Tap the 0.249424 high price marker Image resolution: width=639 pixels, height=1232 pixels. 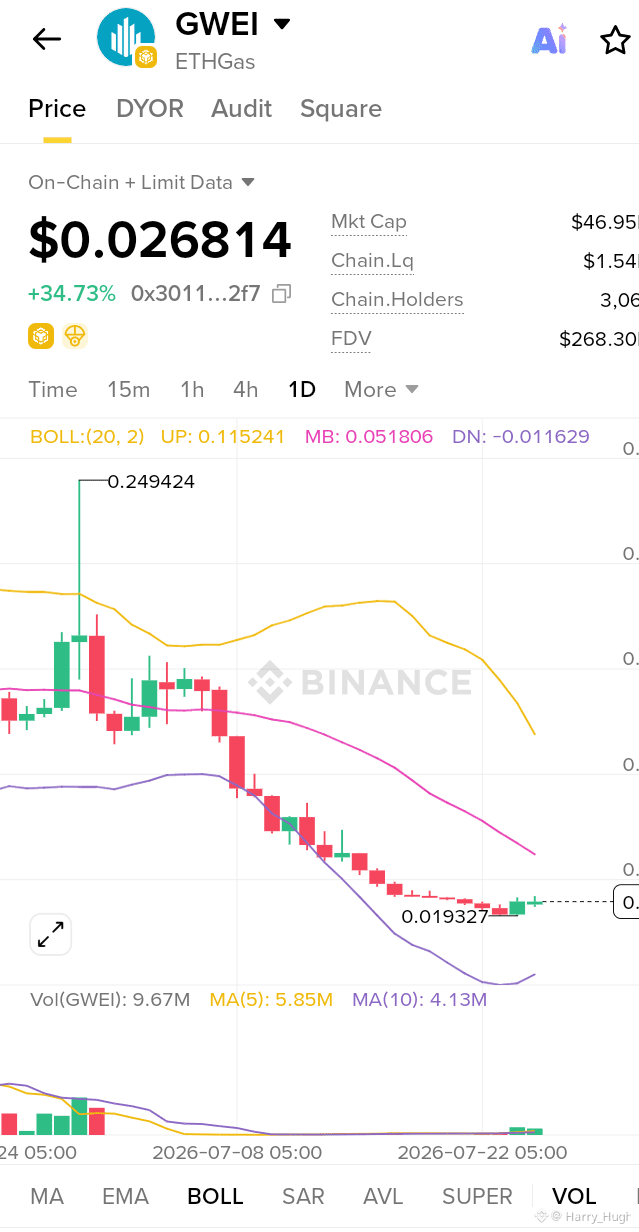click(x=151, y=481)
